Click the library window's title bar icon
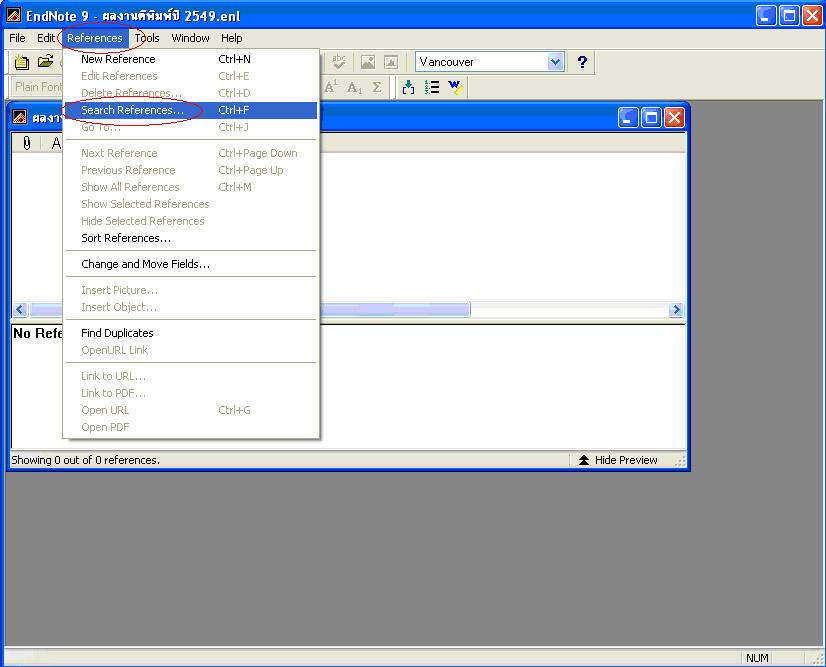The width and height of the screenshot is (826, 667). [x=19, y=117]
